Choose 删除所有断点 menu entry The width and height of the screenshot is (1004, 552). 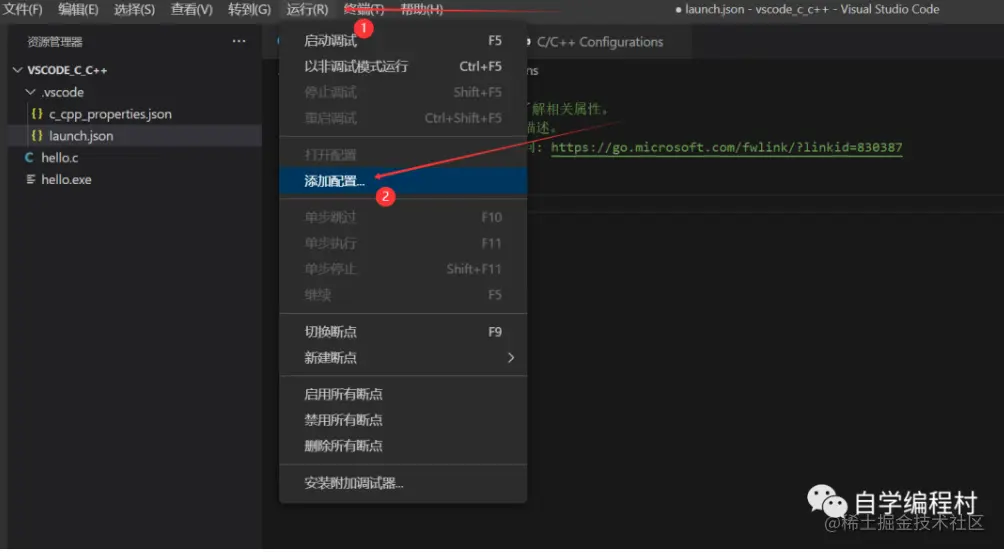[403, 446]
